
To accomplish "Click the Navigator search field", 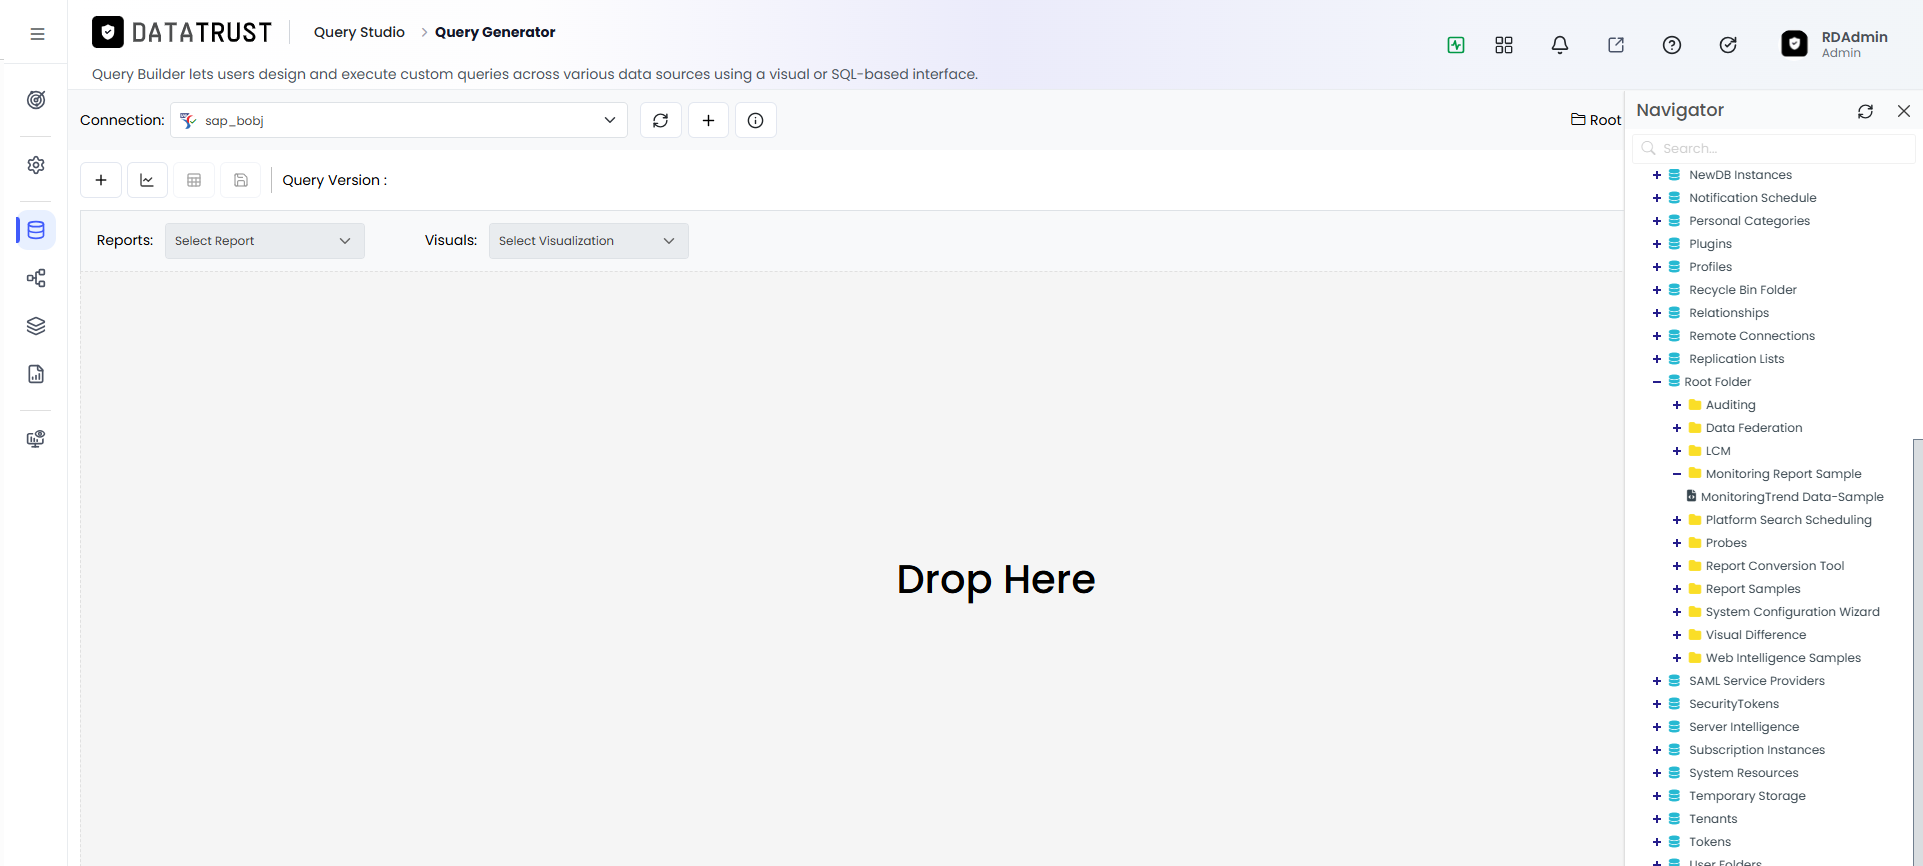I will (x=1774, y=148).
